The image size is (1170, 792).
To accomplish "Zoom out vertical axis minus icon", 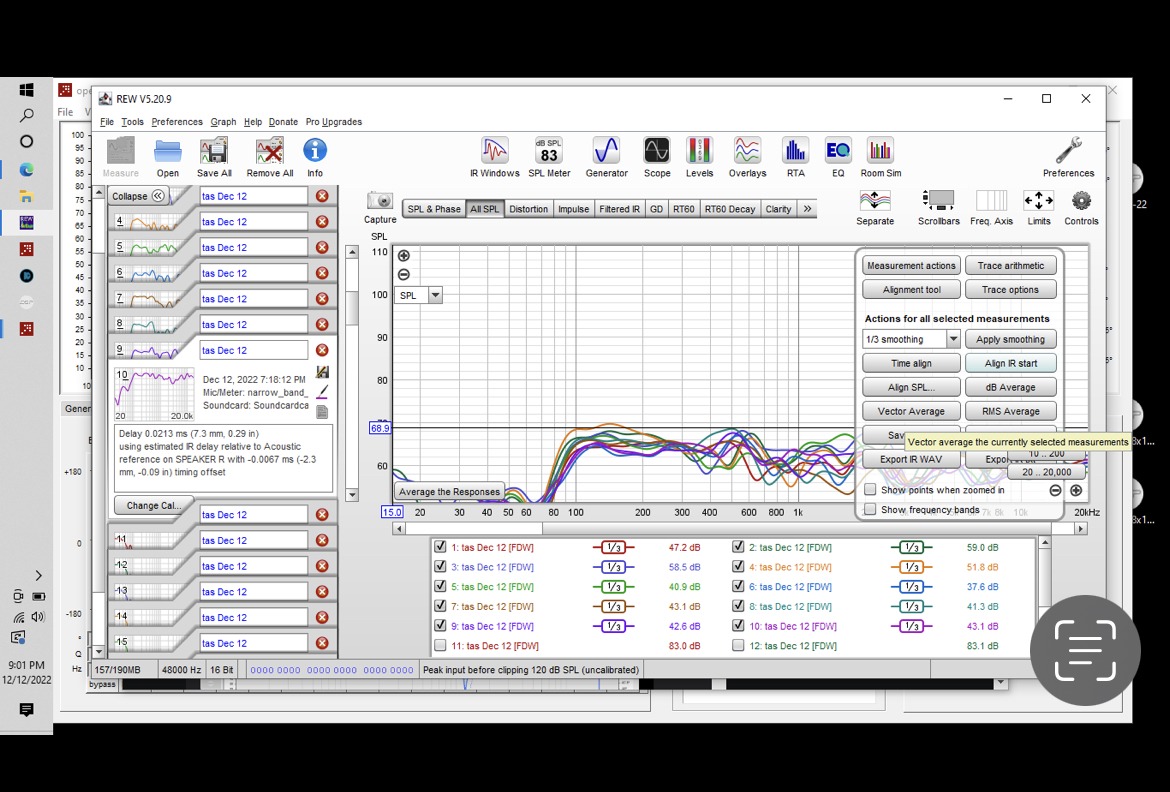I will point(404,275).
